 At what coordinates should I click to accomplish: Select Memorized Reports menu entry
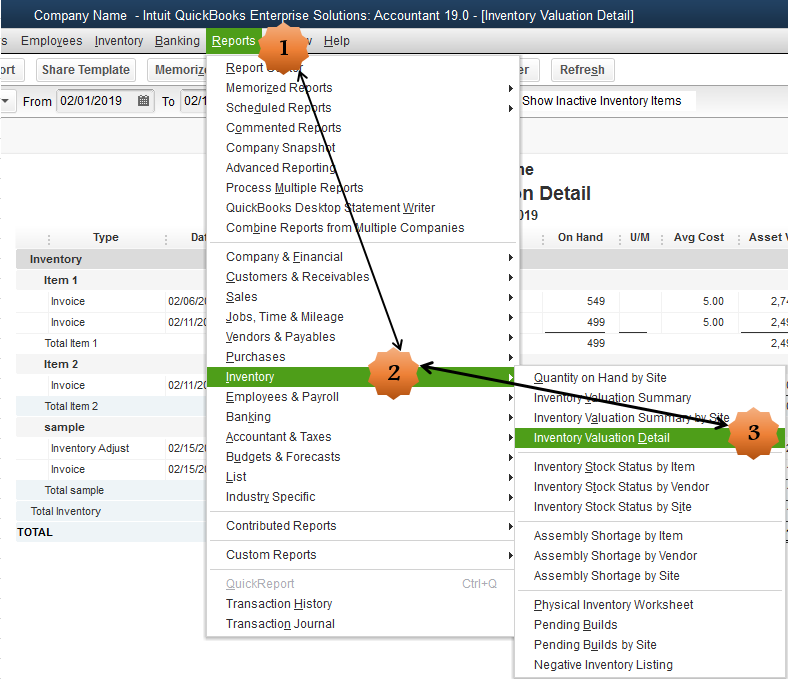click(362, 88)
